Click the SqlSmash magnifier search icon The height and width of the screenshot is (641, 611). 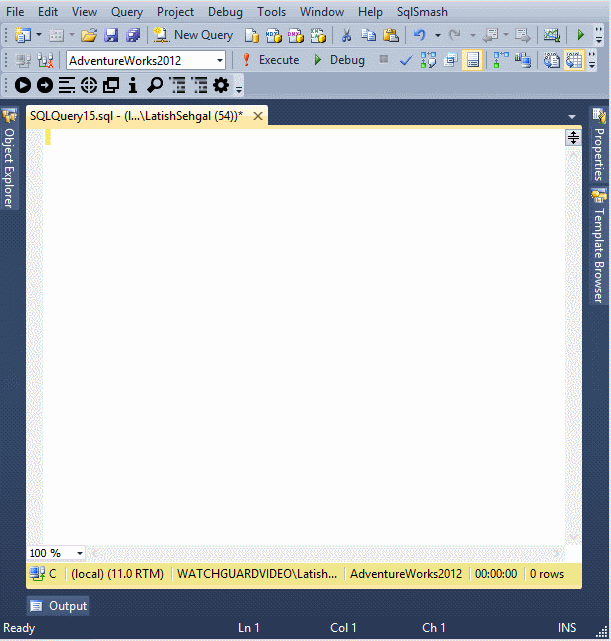pyautogui.click(x=155, y=85)
